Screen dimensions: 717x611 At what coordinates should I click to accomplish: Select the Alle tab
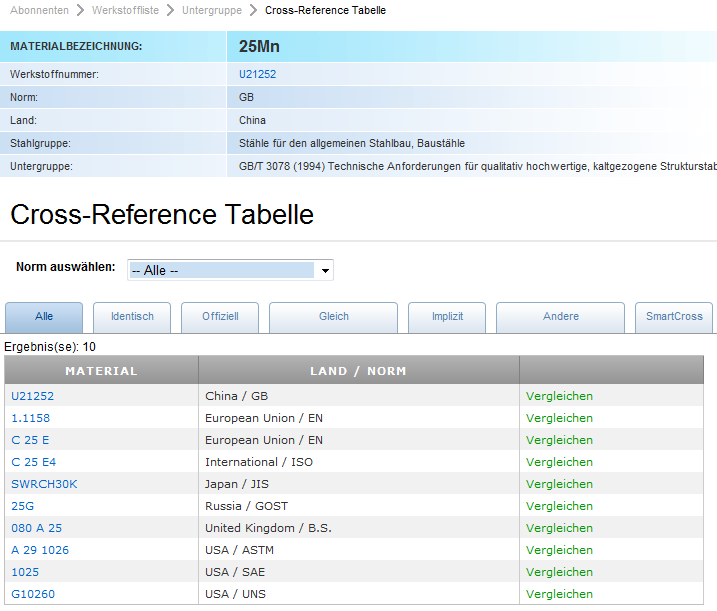(44, 317)
